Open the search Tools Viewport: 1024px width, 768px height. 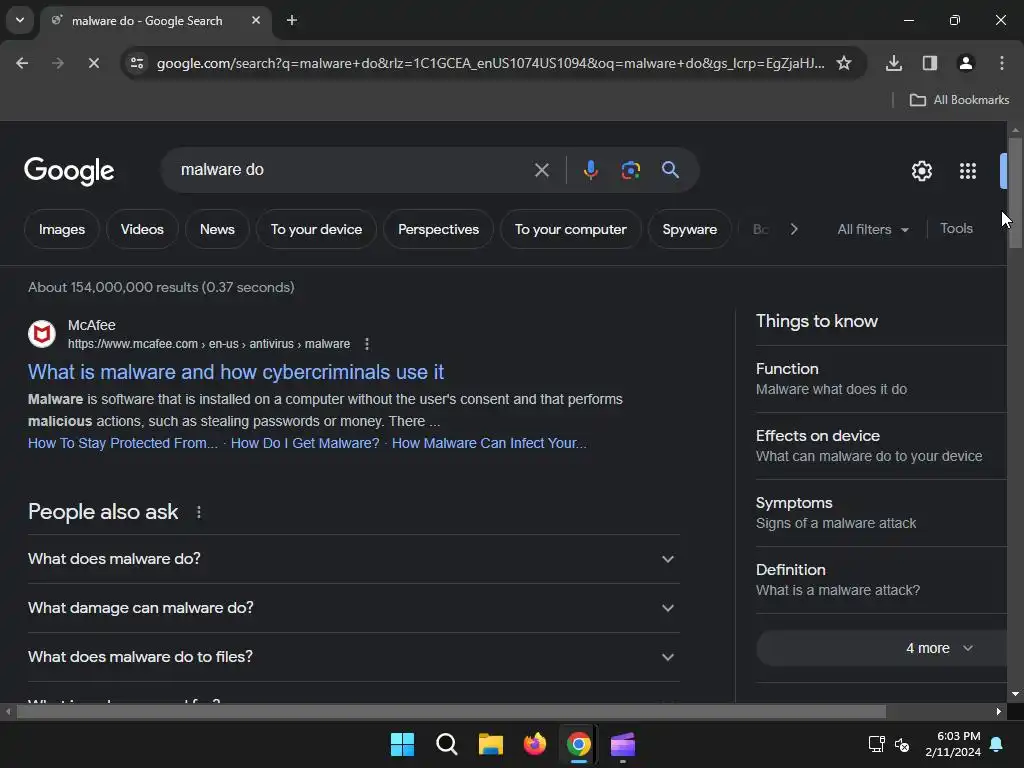(x=956, y=229)
